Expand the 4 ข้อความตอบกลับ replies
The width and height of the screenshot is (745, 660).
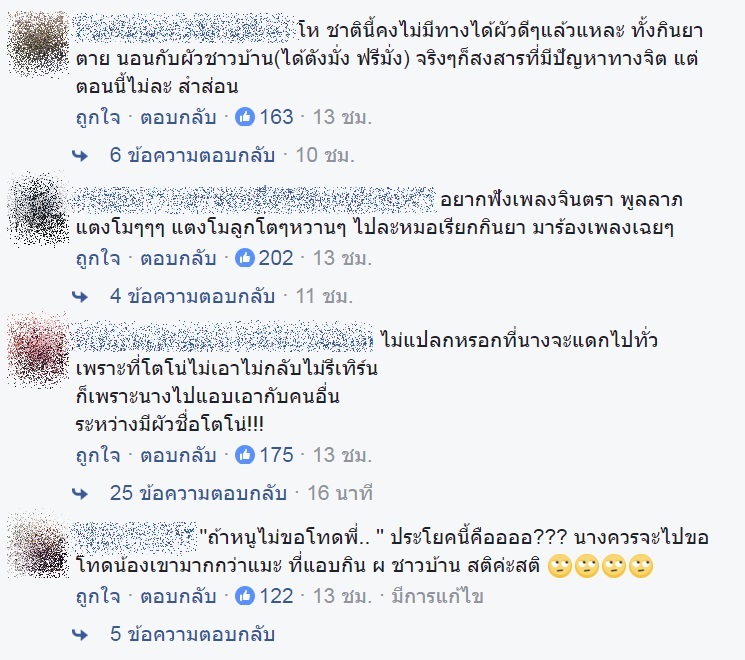pyautogui.click(x=192, y=297)
